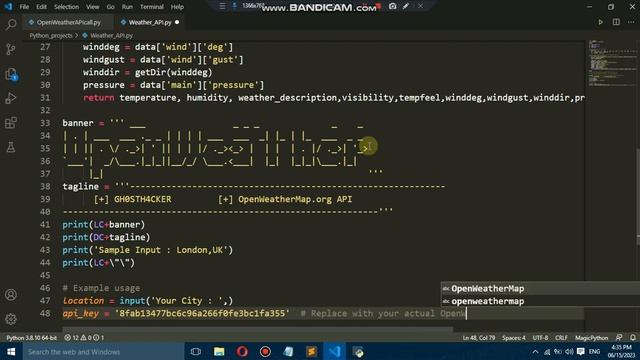Open the volume control in tray
This screenshot has width=640, height=360.
point(569,352)
